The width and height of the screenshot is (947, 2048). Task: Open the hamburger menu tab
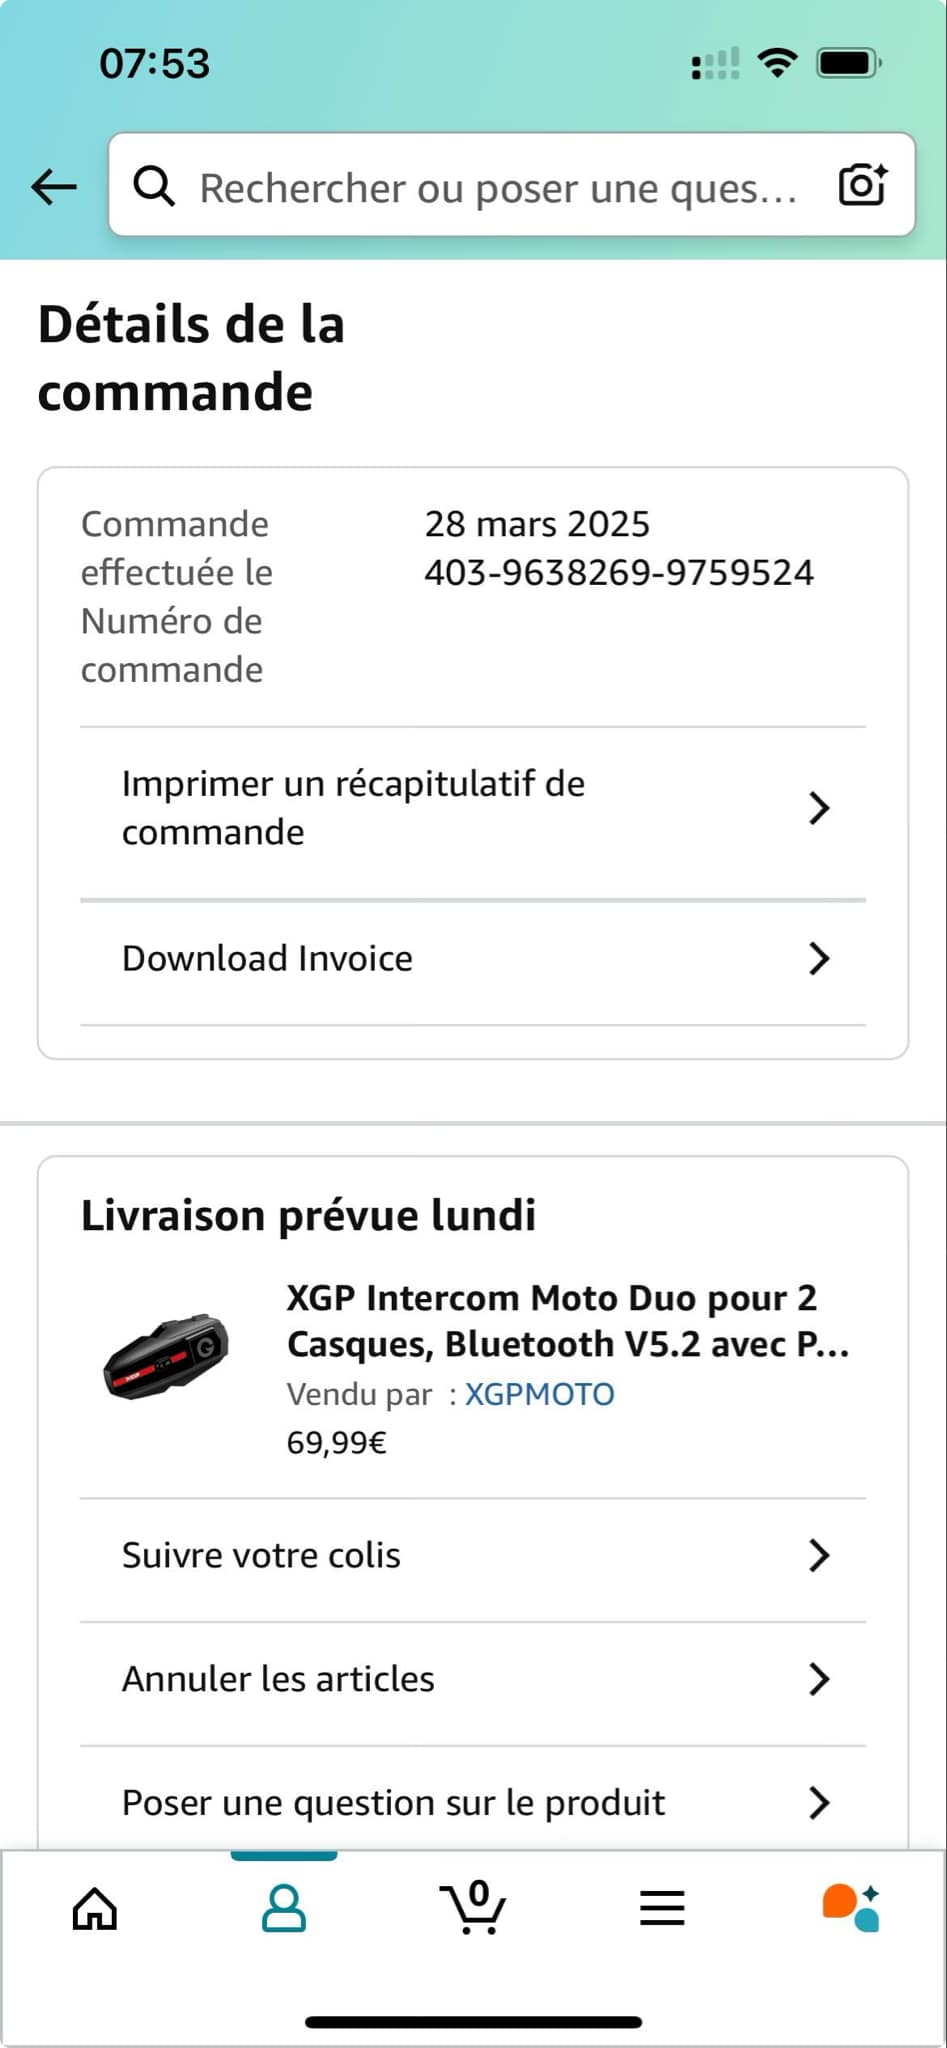(662, 1908)
